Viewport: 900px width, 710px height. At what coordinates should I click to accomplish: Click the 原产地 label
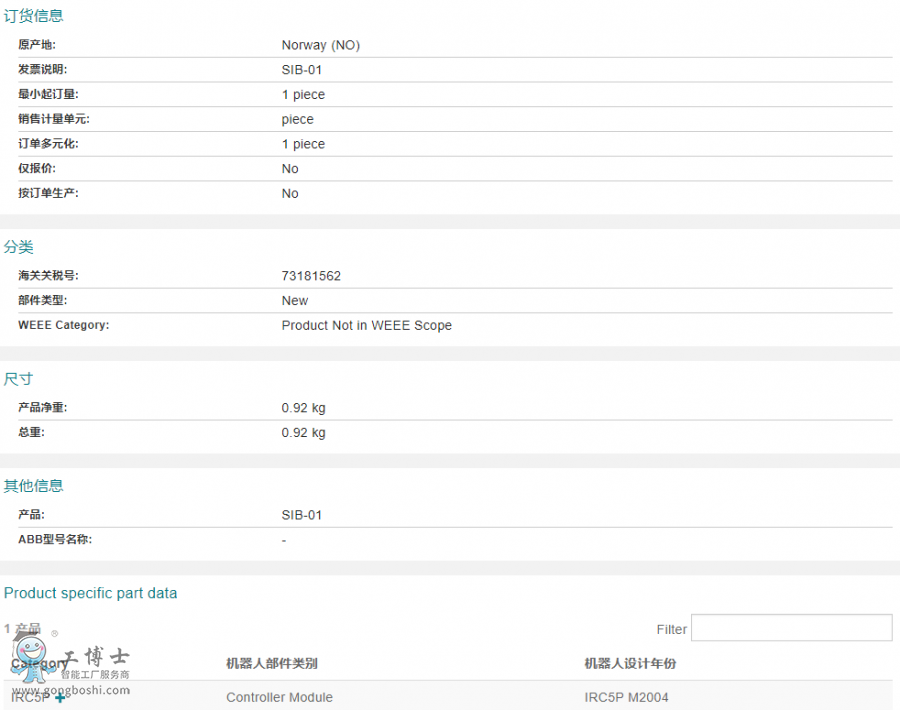37,45
